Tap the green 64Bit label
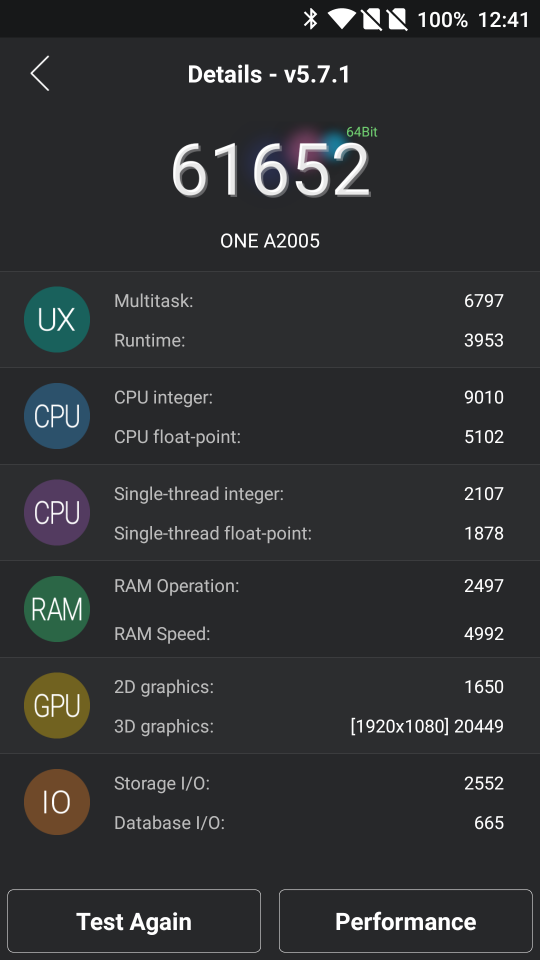Image resolution: width=540 pixels, height=960 pixels. coord(362,132)
